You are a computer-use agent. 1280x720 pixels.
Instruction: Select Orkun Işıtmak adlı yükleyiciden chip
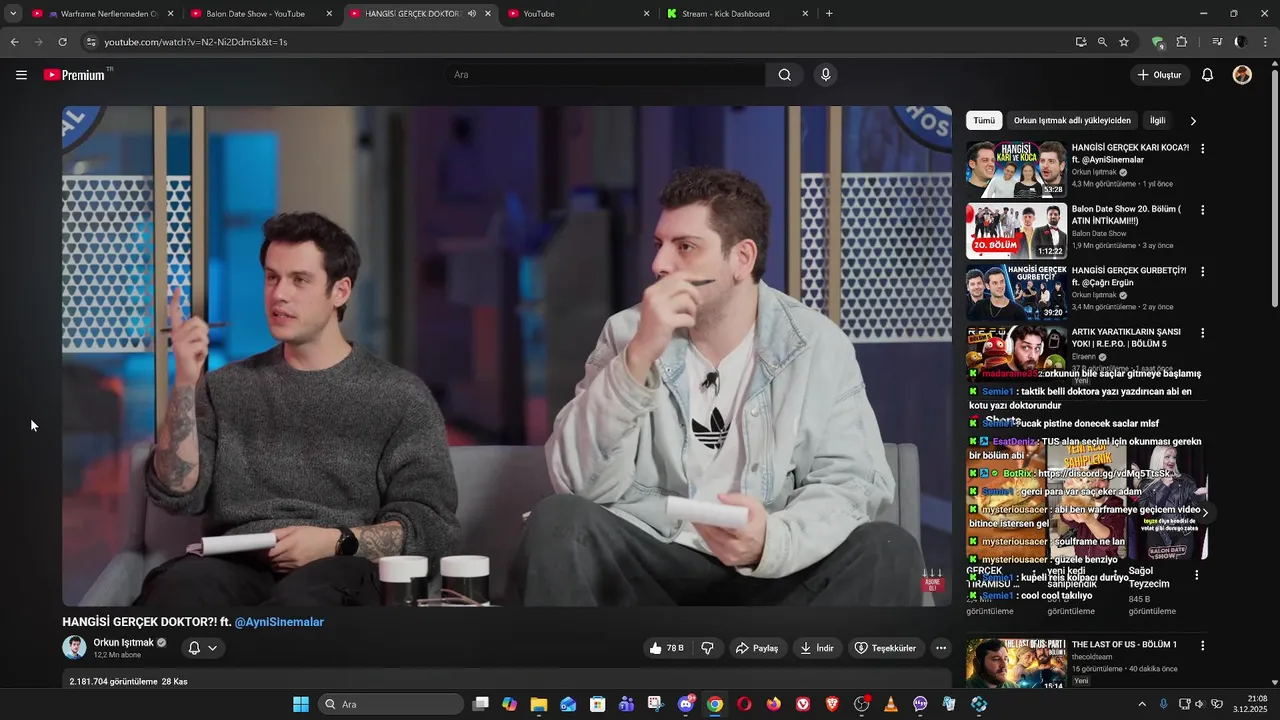point(1072,120)
